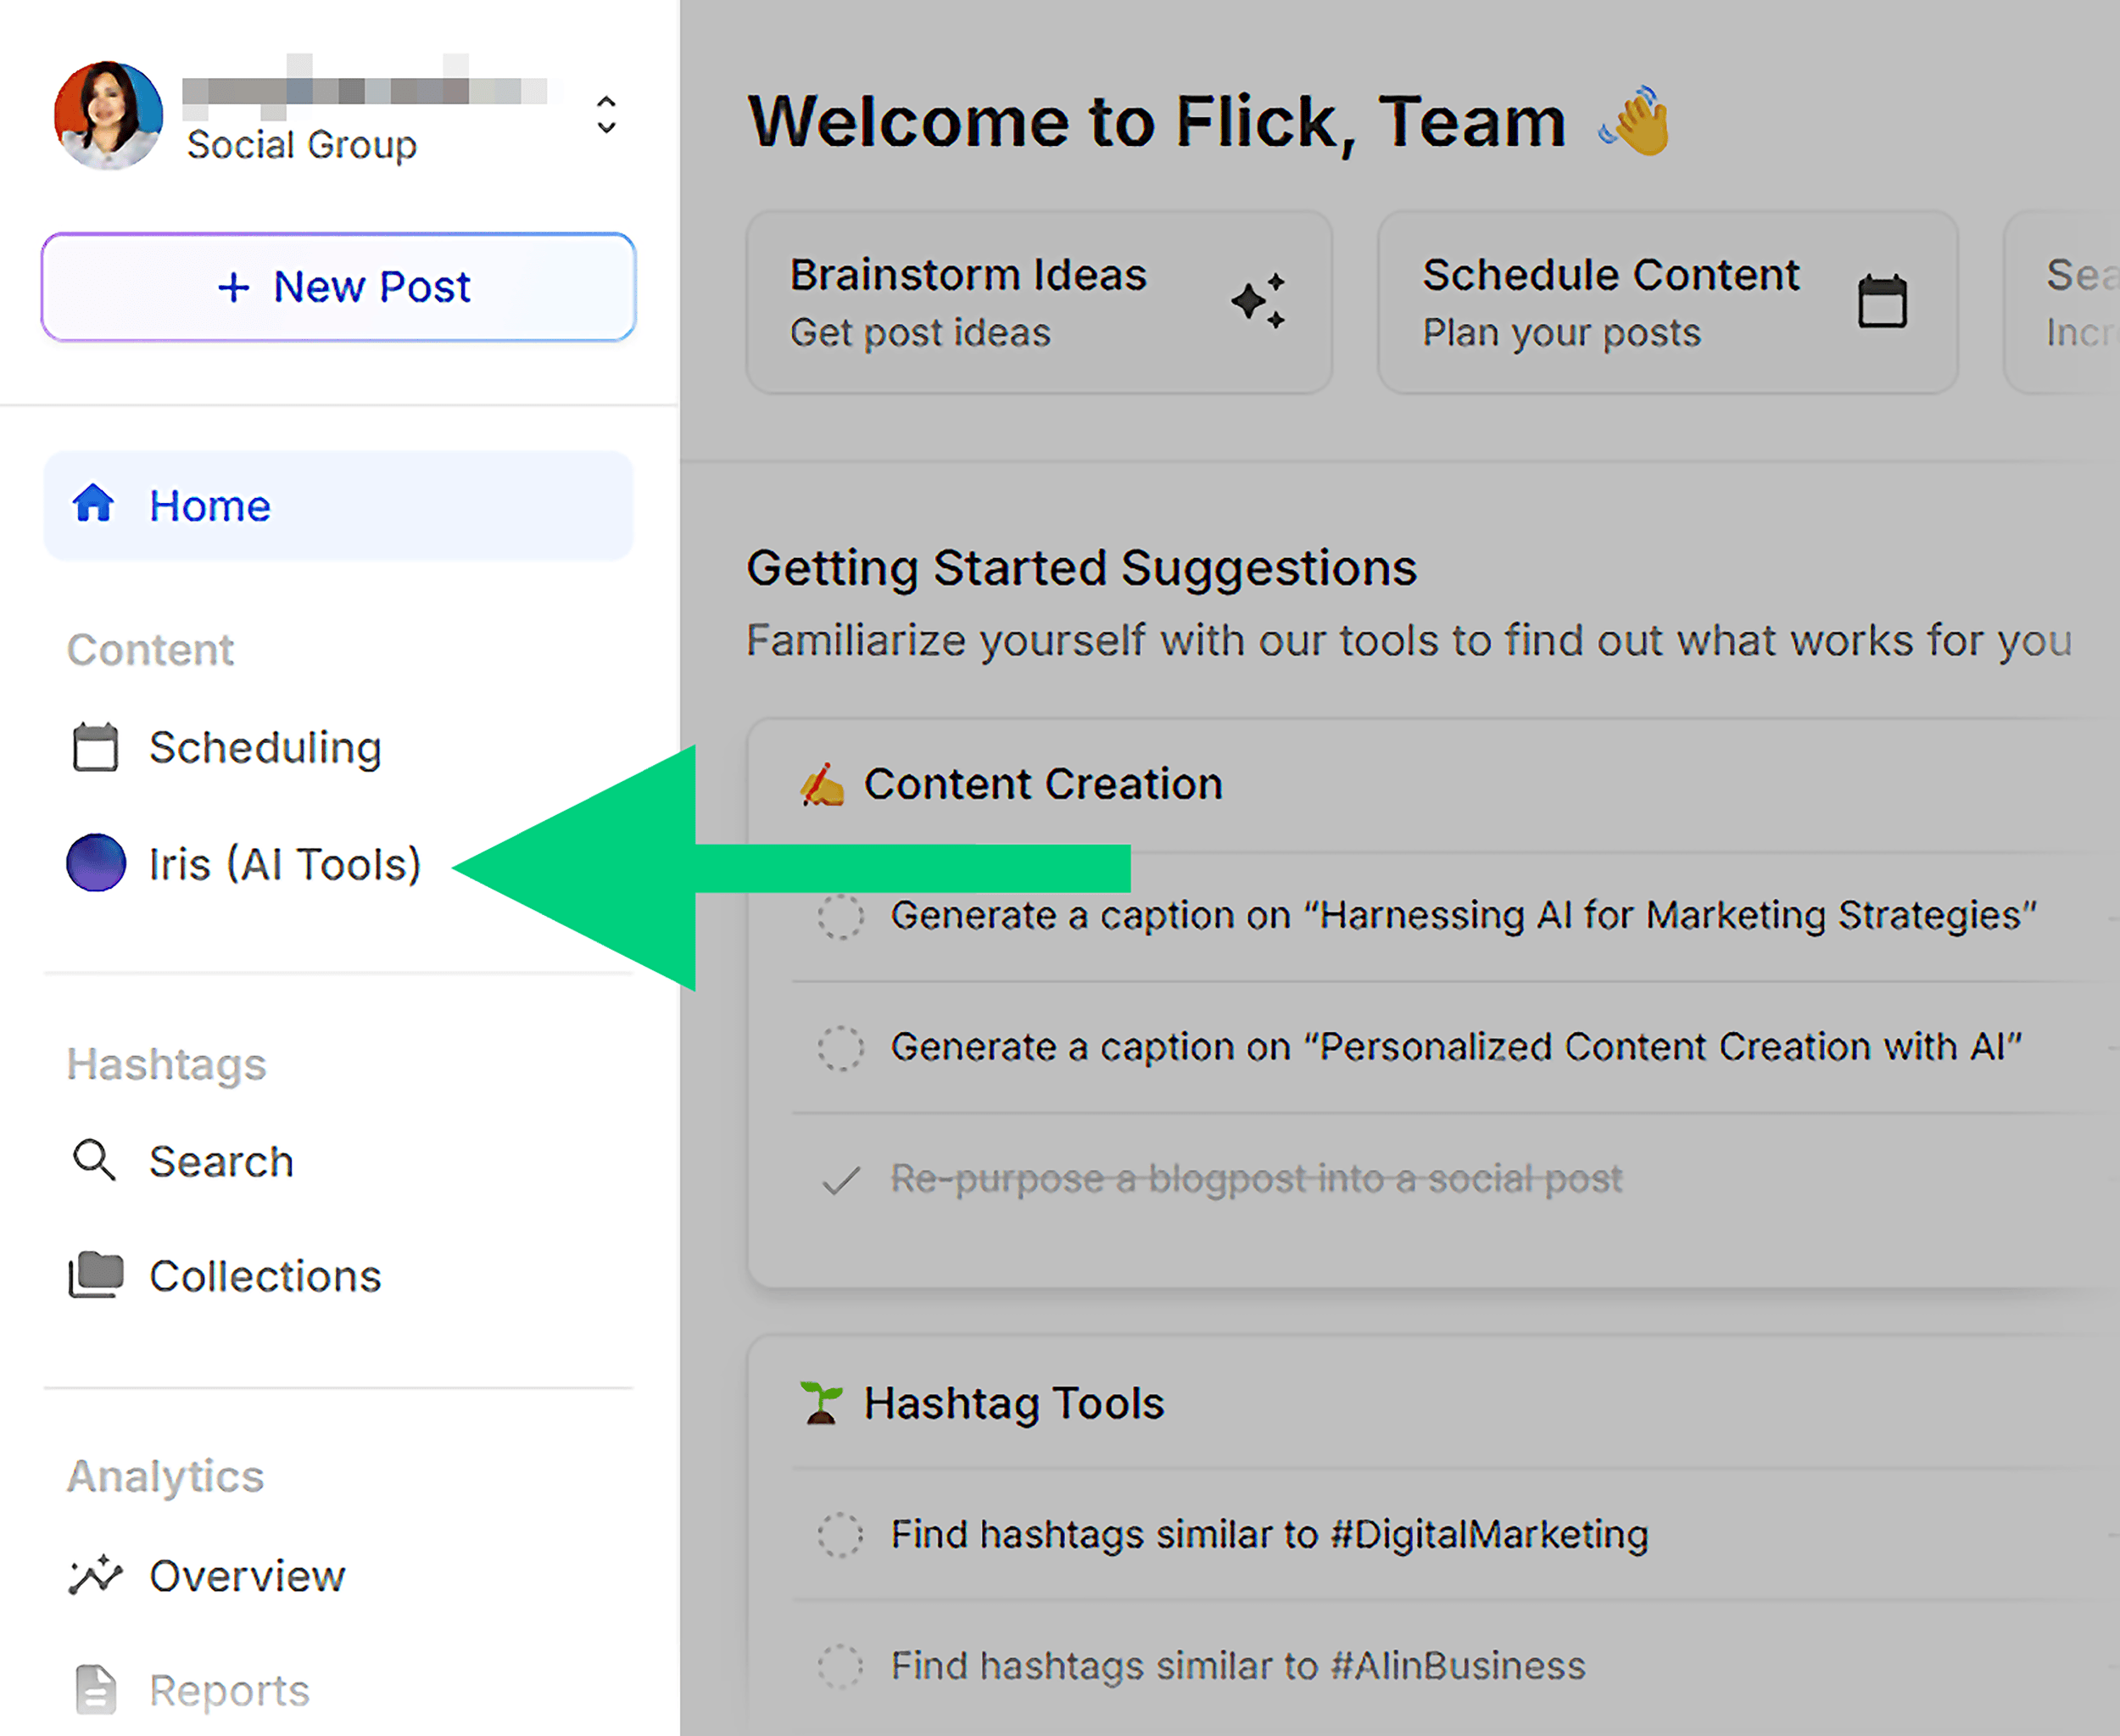Click the Scheduling calendar icon in sidebar
2120x1736 pixels.
click(95, 747)
